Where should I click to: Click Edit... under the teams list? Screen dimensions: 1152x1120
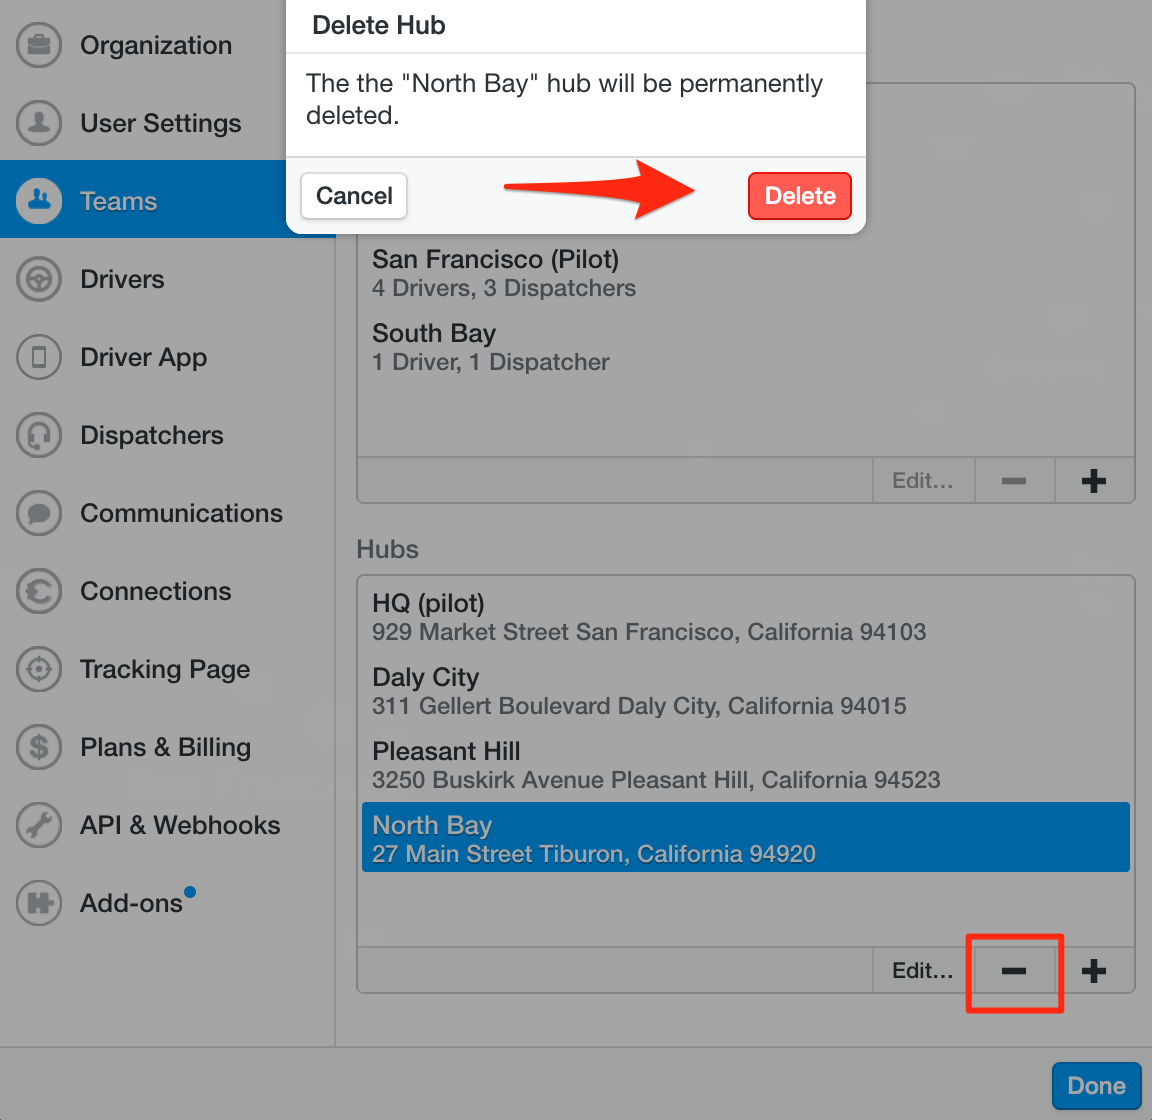tap(923, 481)
